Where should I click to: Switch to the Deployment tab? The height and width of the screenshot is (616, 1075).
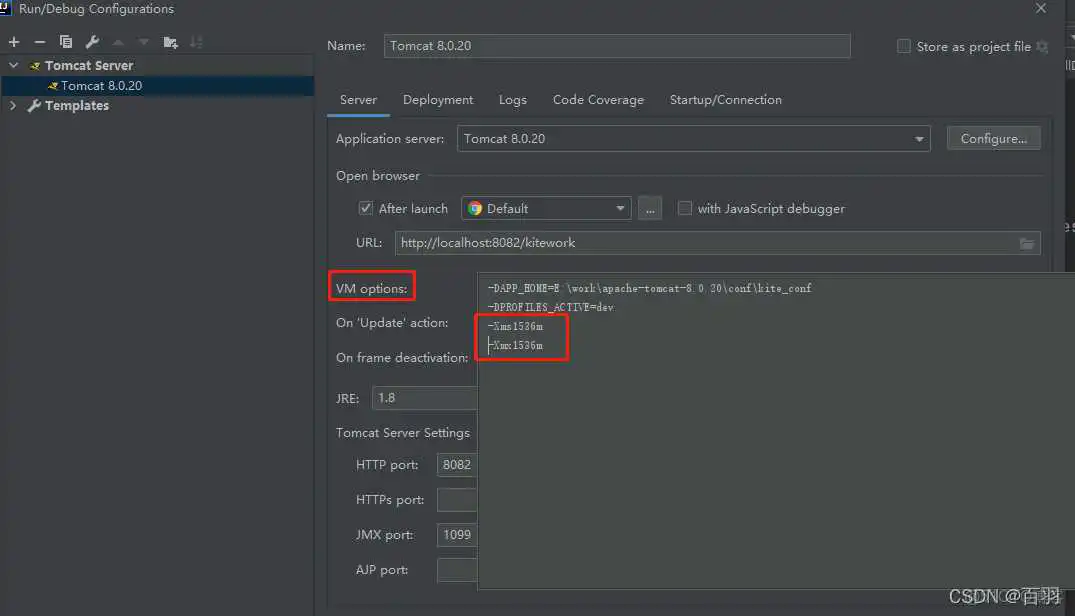pos(438,100)
